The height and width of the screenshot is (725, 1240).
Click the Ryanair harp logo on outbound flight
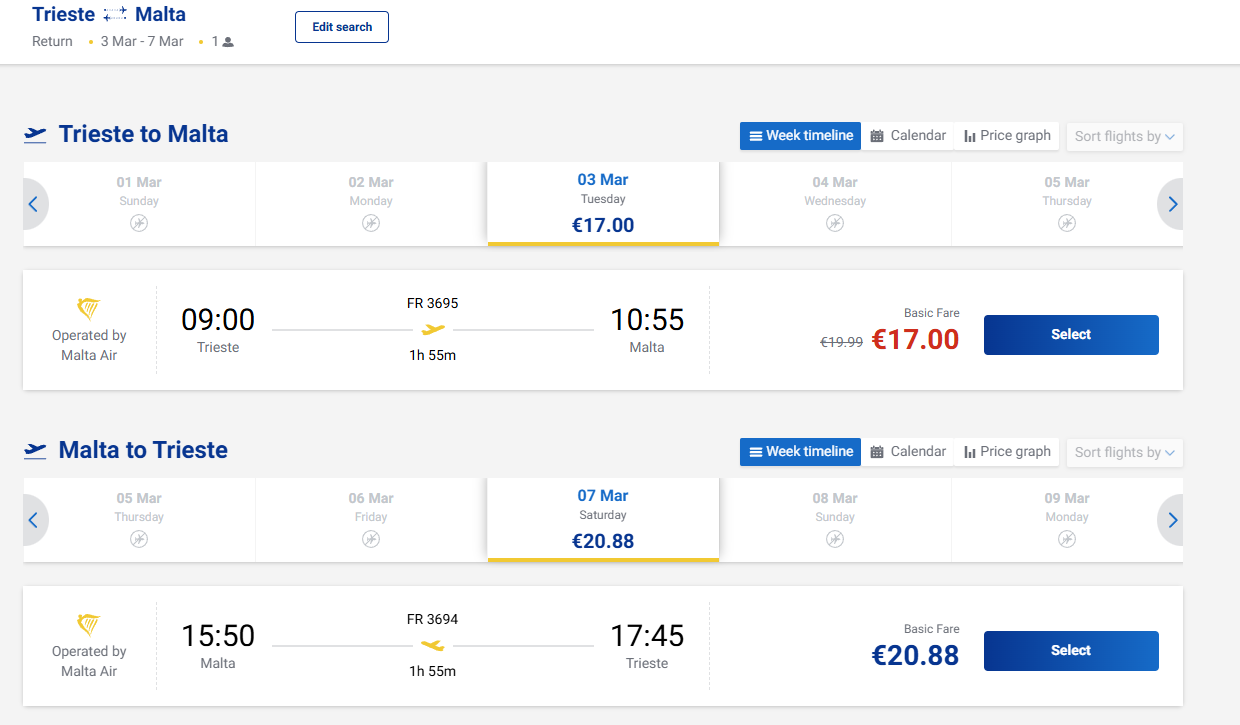(89, 309)
